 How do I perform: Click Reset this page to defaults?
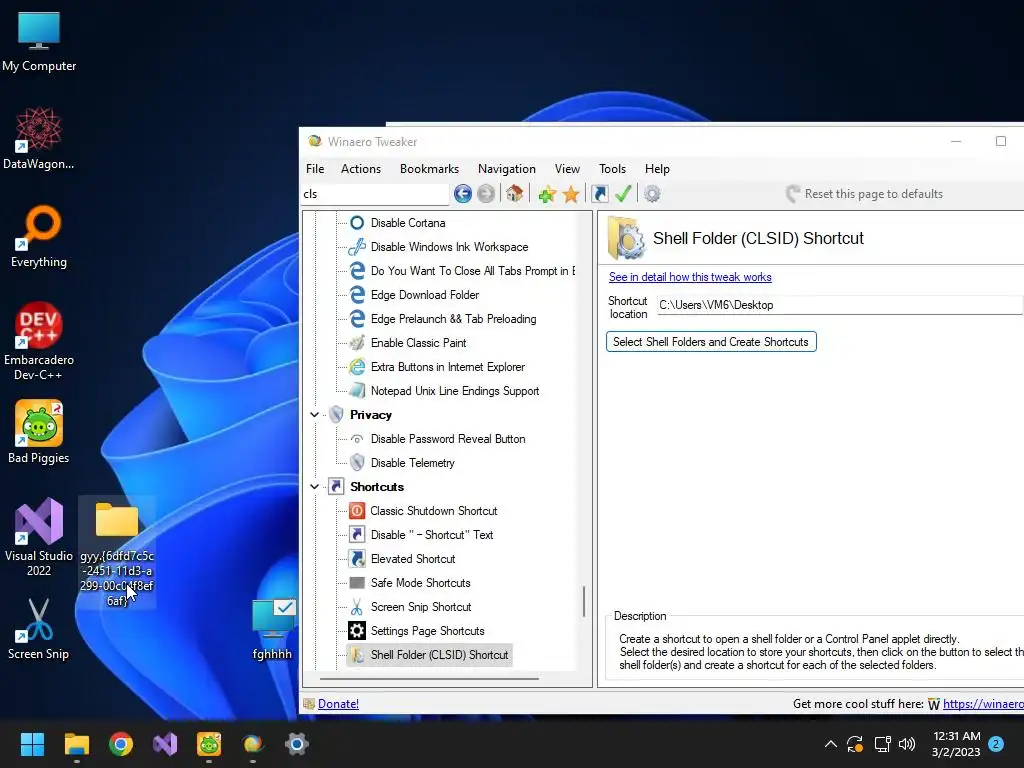pyautogui.click(x=865, y=194)
